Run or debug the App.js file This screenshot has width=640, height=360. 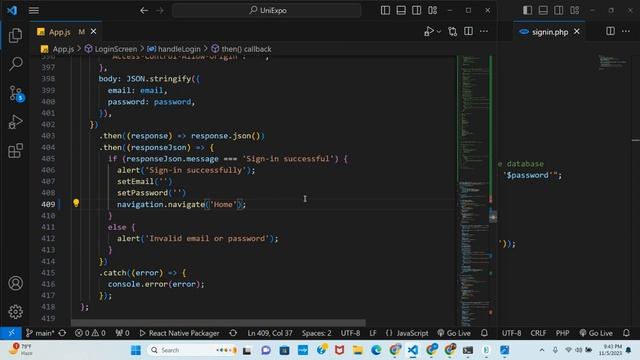[429, 31]
